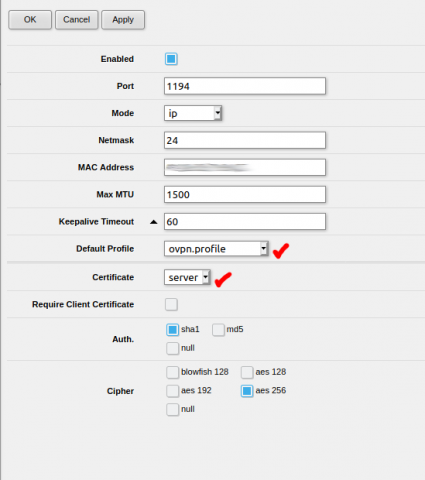Toggle the sha1 auth checkbox

pyautogui.click(x=173, y=330)
